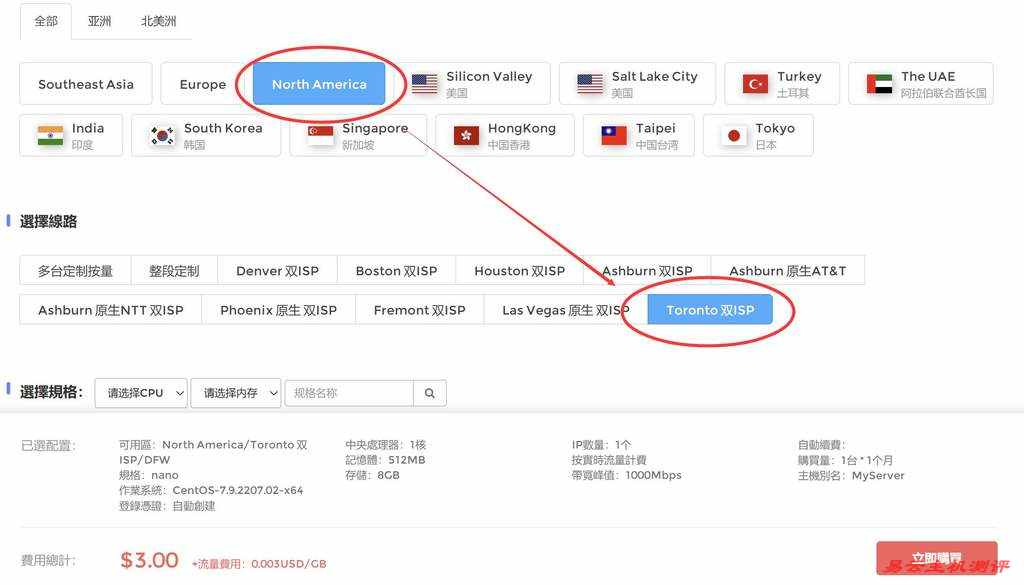Click the 規格 nano text
The width and height of the screenshot is (1024, 585).
[x=148, y=475]
